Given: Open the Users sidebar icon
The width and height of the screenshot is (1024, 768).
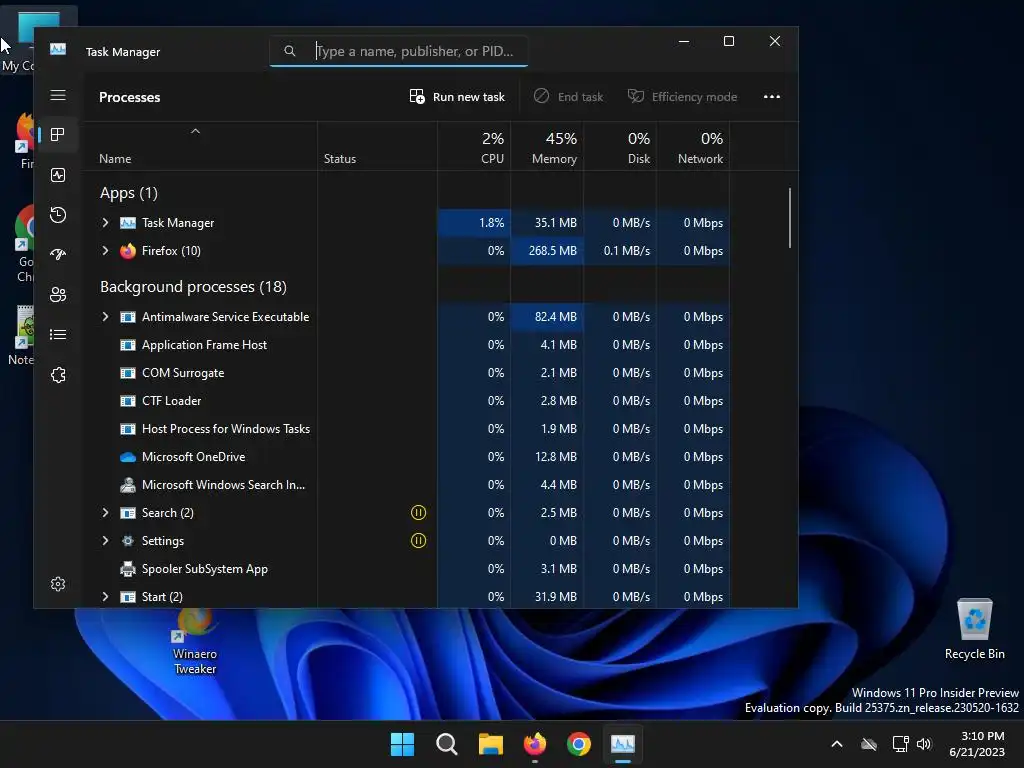Looking at the screenshot, I should click(58, 295).
